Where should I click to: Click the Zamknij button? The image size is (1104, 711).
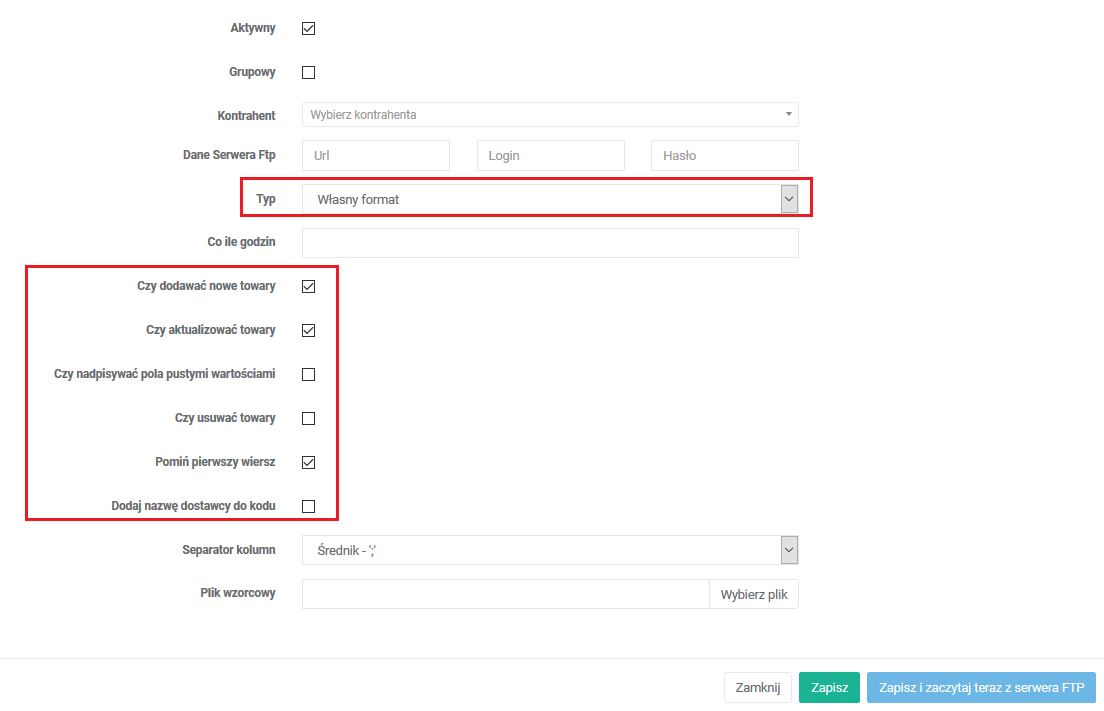click(757, 688)
